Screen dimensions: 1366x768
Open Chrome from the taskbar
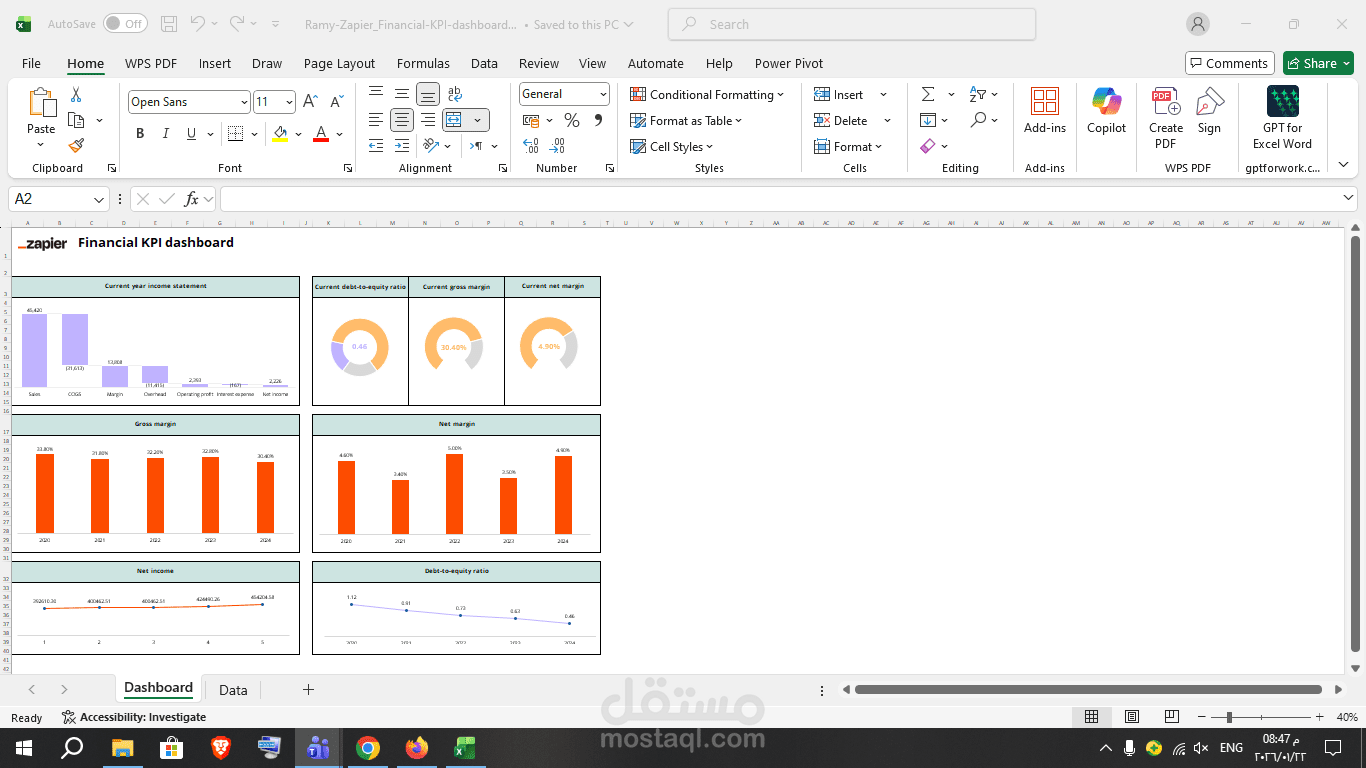[x=368, y=748]
